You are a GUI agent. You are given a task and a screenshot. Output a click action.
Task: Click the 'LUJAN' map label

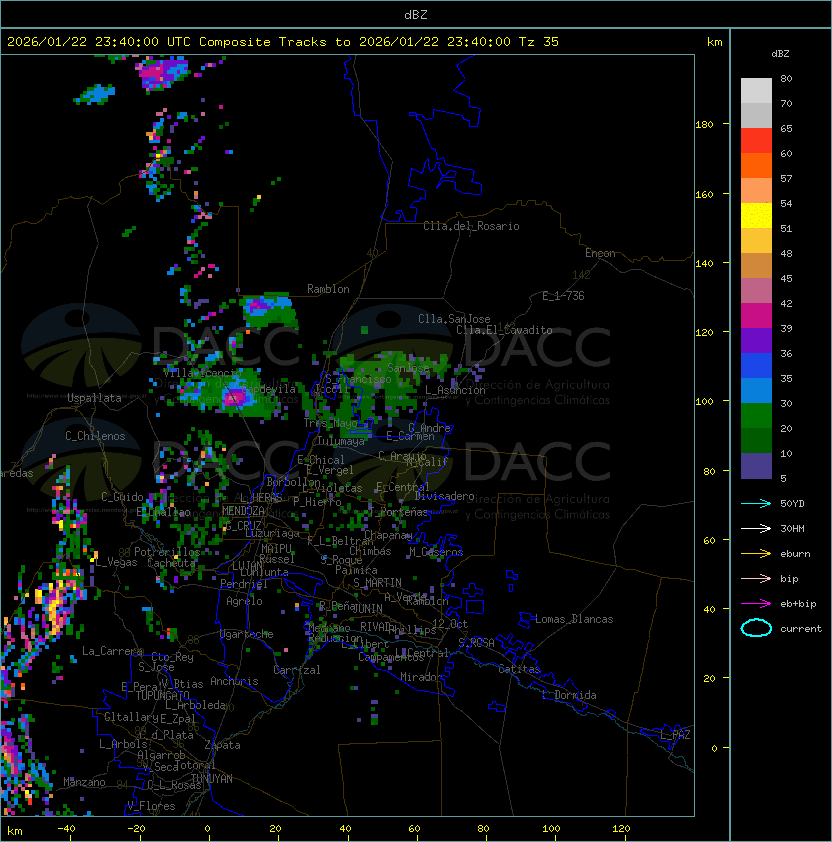247,566
